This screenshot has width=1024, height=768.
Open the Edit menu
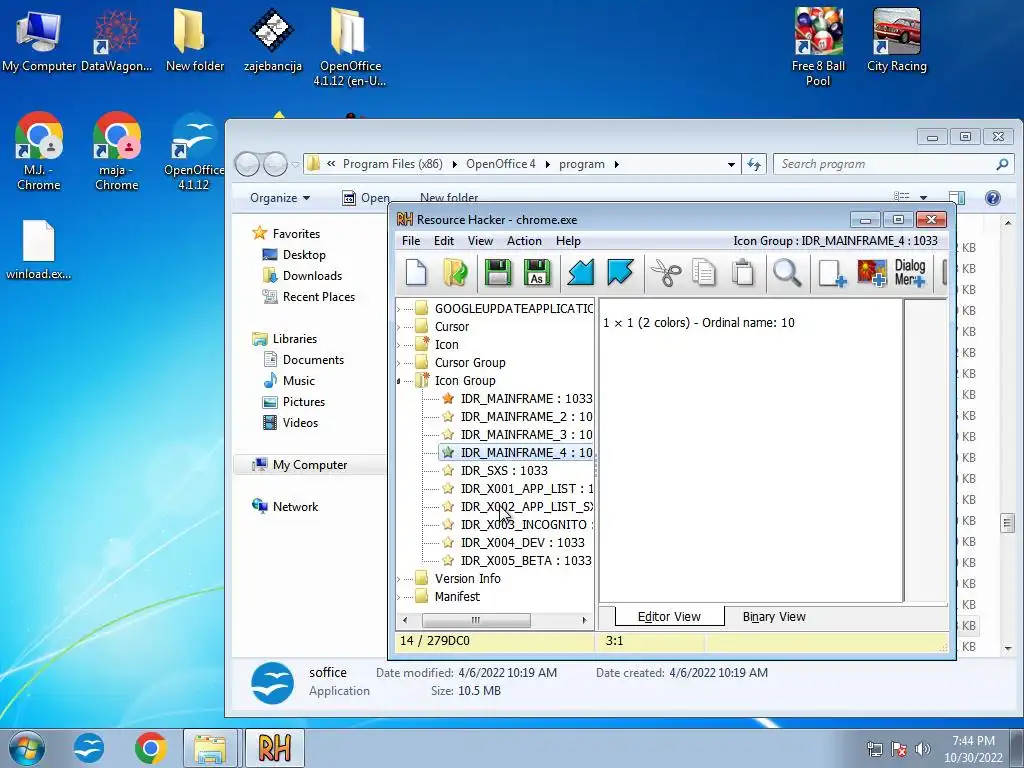(443, 241)
